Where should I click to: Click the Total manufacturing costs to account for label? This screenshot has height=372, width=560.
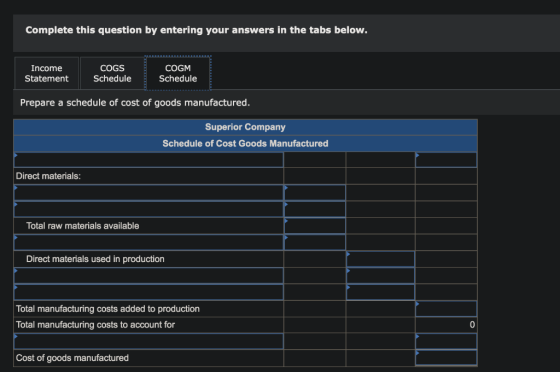(95, 325)
